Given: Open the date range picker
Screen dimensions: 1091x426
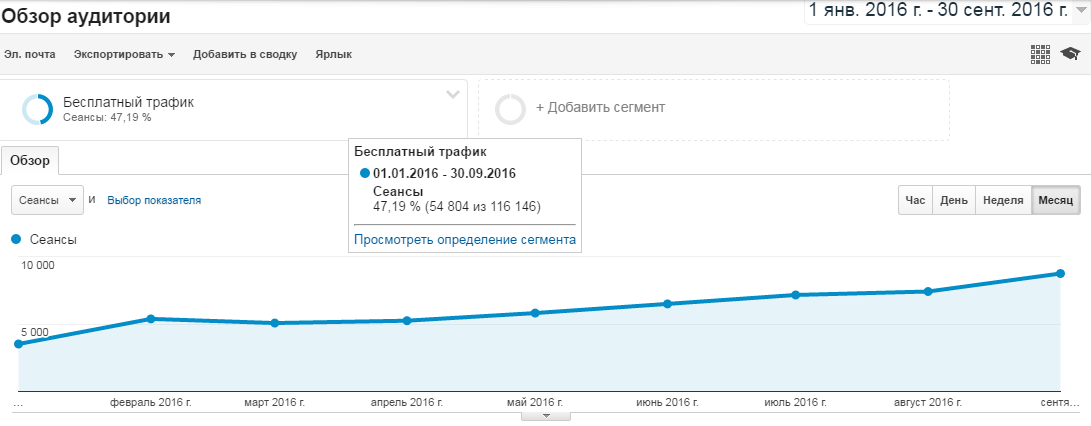Looking at the screenshot, I should 945,12.
